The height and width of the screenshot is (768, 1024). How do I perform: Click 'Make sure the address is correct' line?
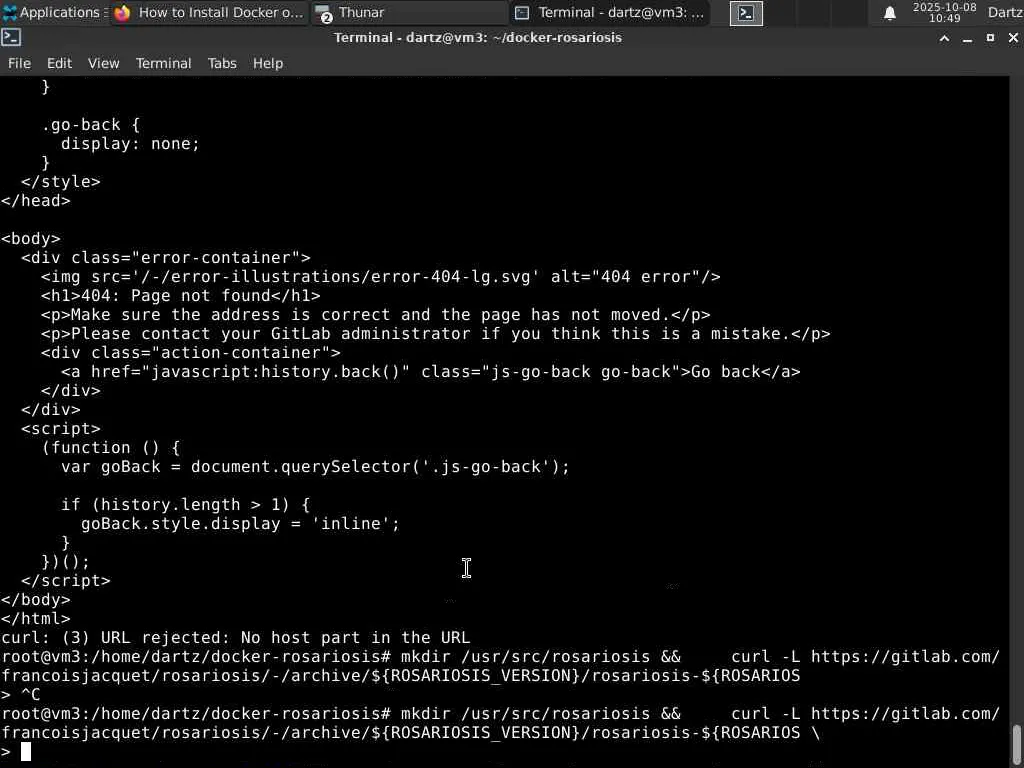tap(376, 315)
